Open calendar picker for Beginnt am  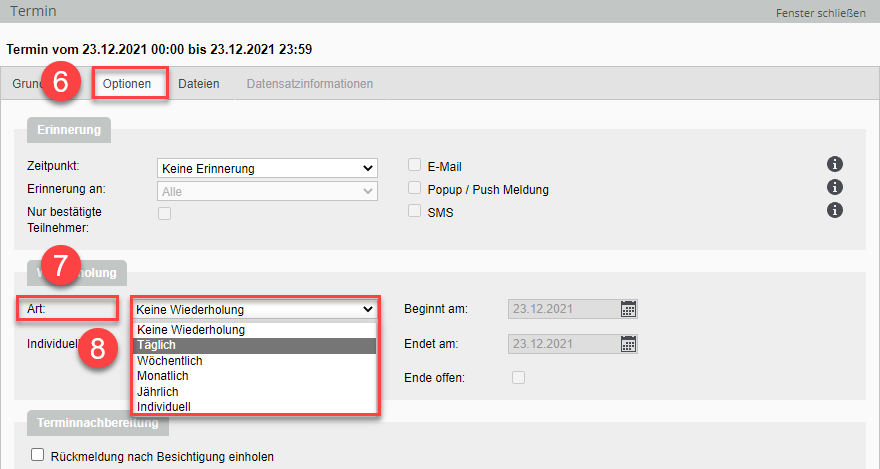(x=628, y=309)
